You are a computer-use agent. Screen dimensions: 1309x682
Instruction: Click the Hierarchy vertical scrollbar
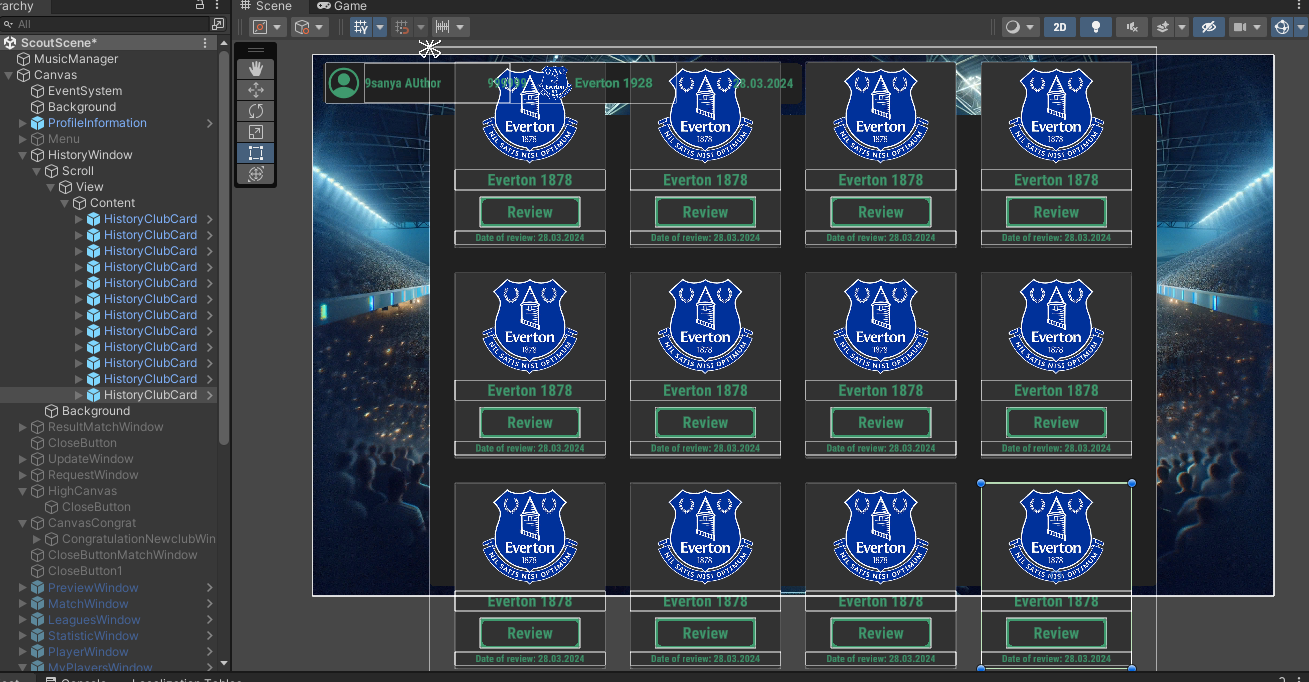pos(224,250)
